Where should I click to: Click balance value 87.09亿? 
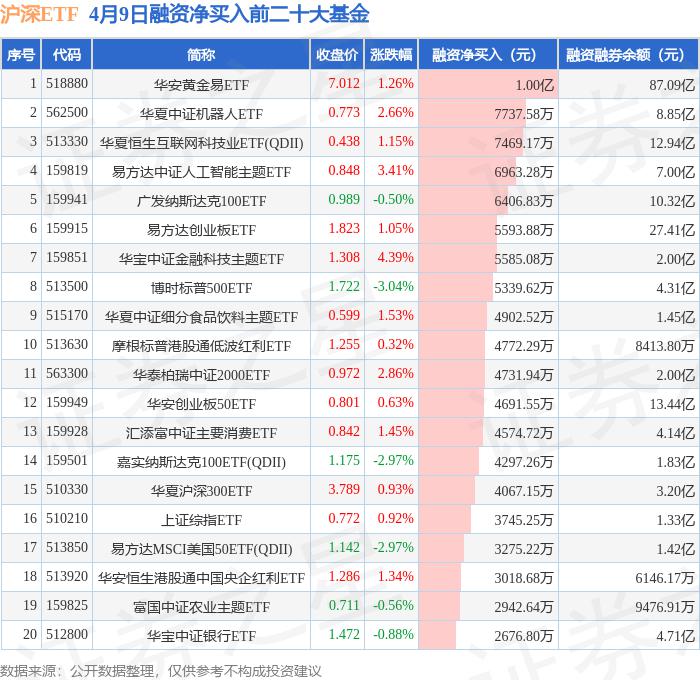pos(672,84)
